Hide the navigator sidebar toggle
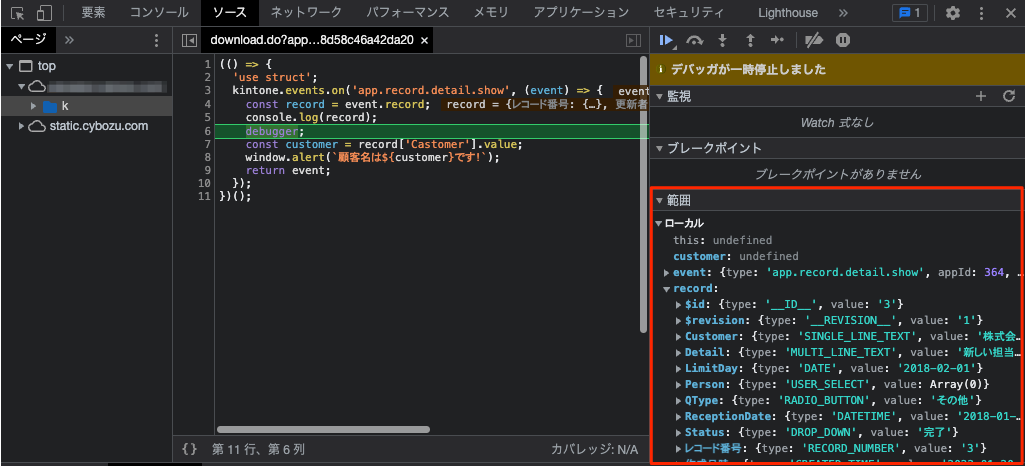 pos(189,41)
